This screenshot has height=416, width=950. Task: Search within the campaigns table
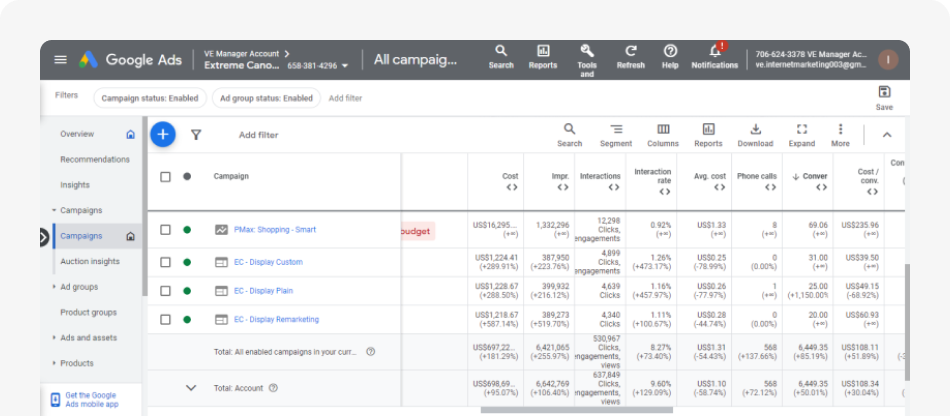[x=570, y=135]
